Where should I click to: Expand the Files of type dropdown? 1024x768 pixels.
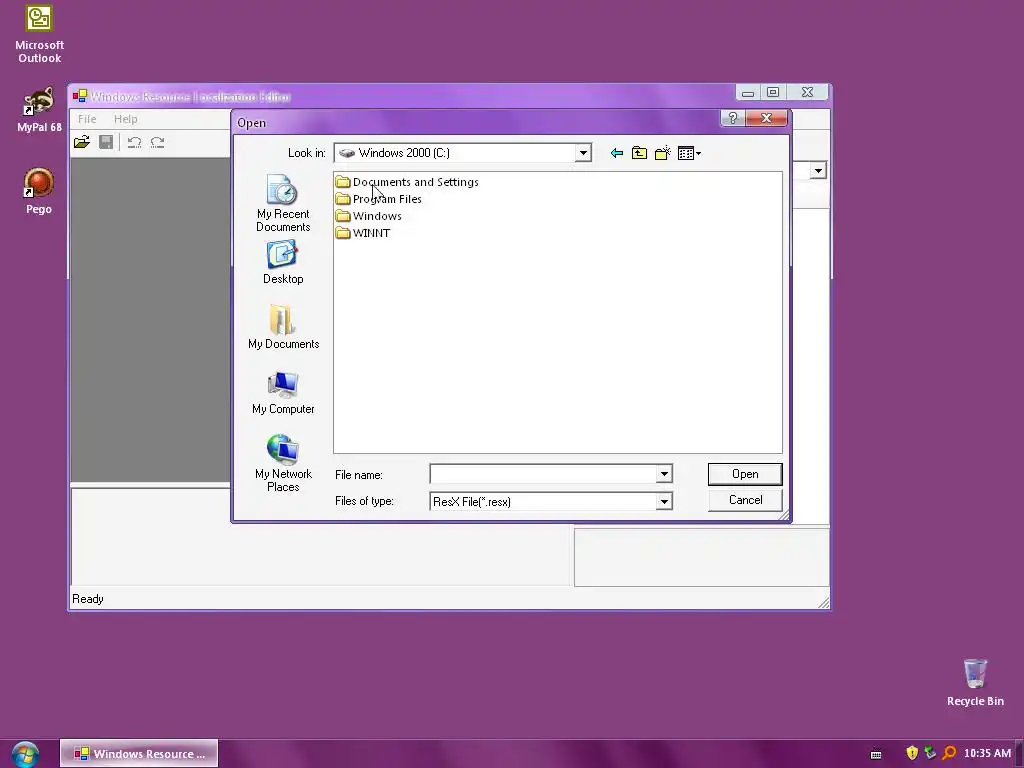[x=664, y=502]
